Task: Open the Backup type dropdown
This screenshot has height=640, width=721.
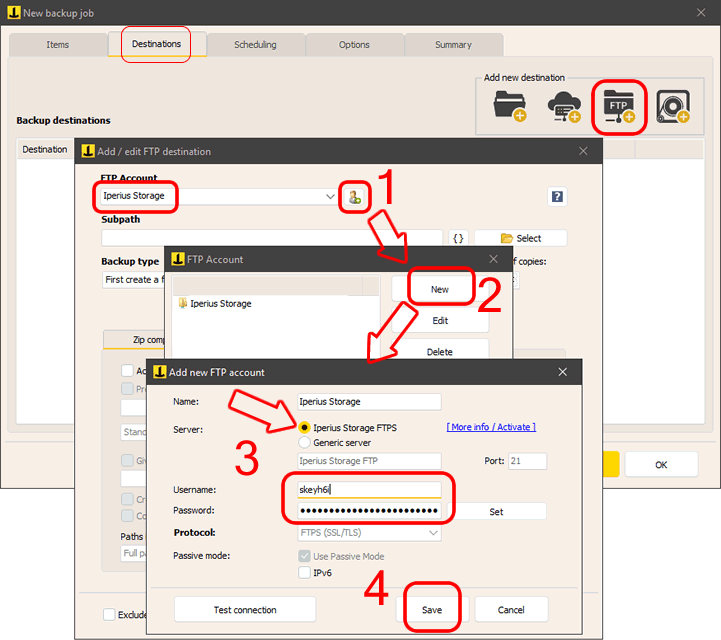Action: pos(133,280)
